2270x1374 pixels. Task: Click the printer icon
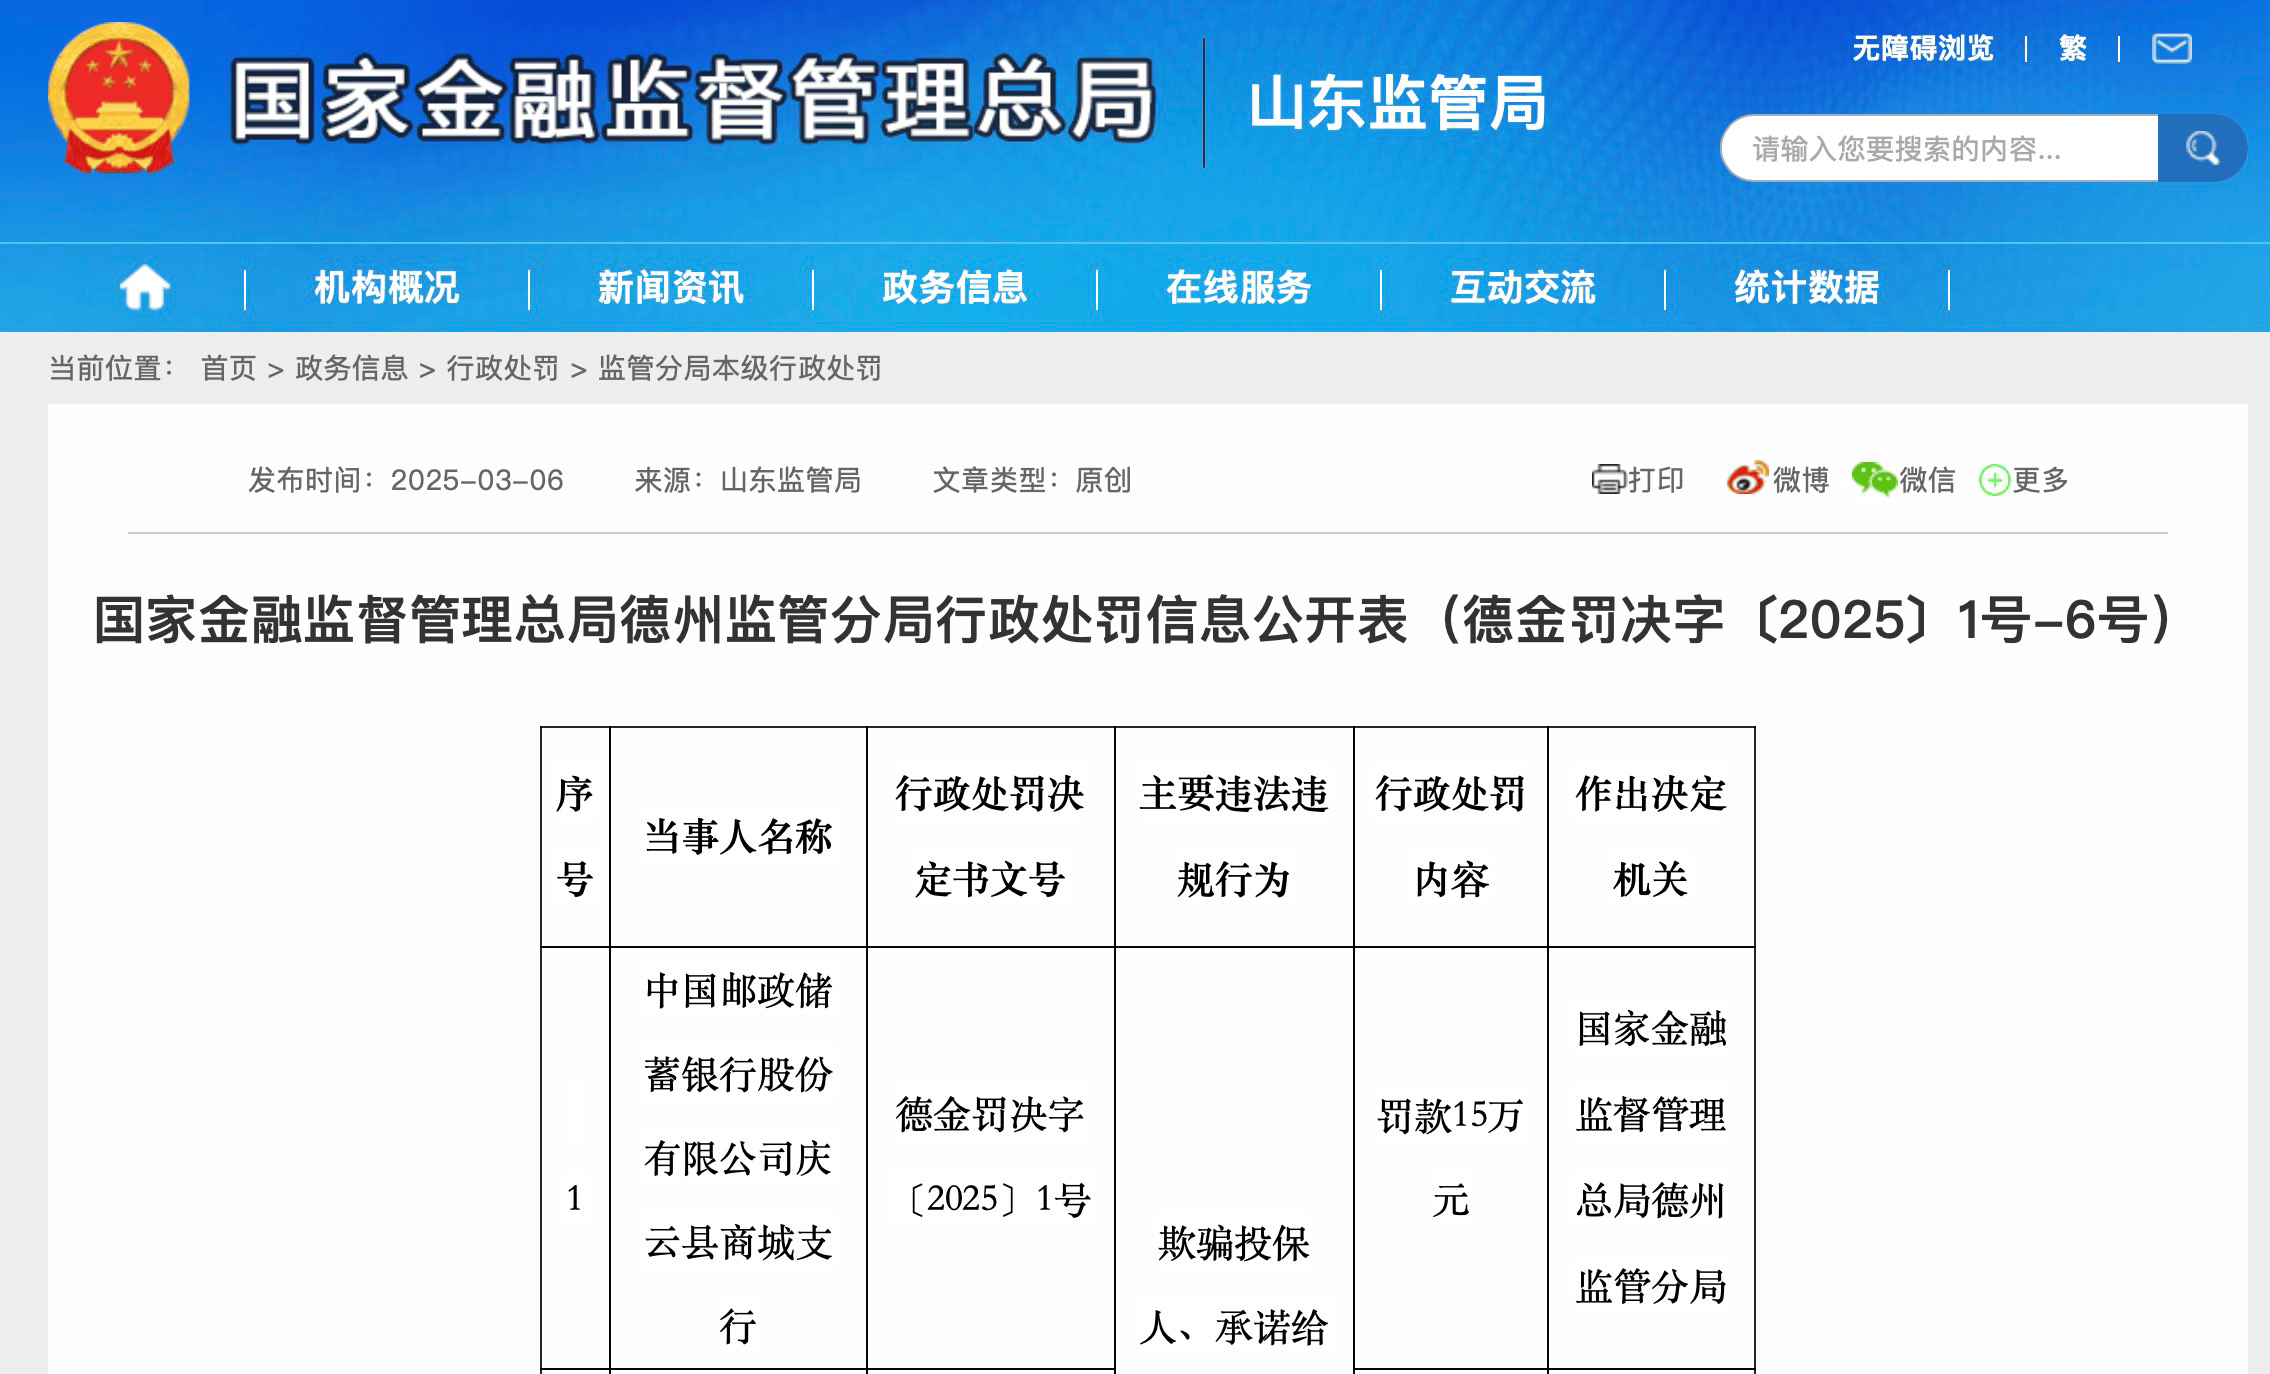point(1608,480)
